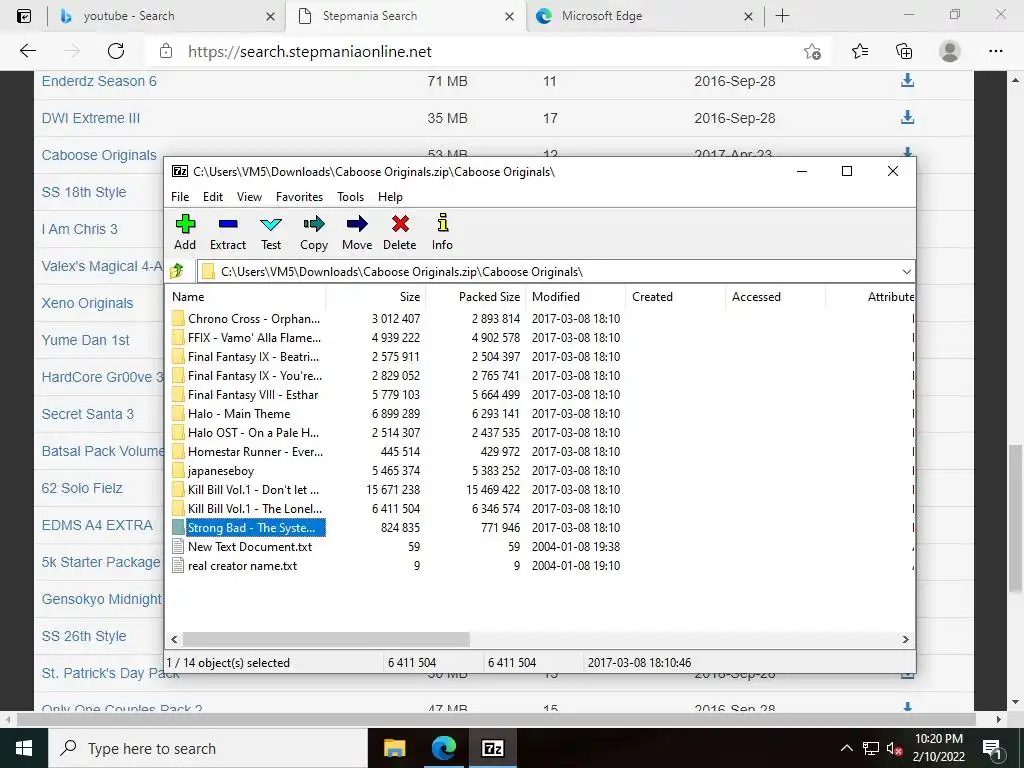Open the Edit menu in 7-Zip

213,197
